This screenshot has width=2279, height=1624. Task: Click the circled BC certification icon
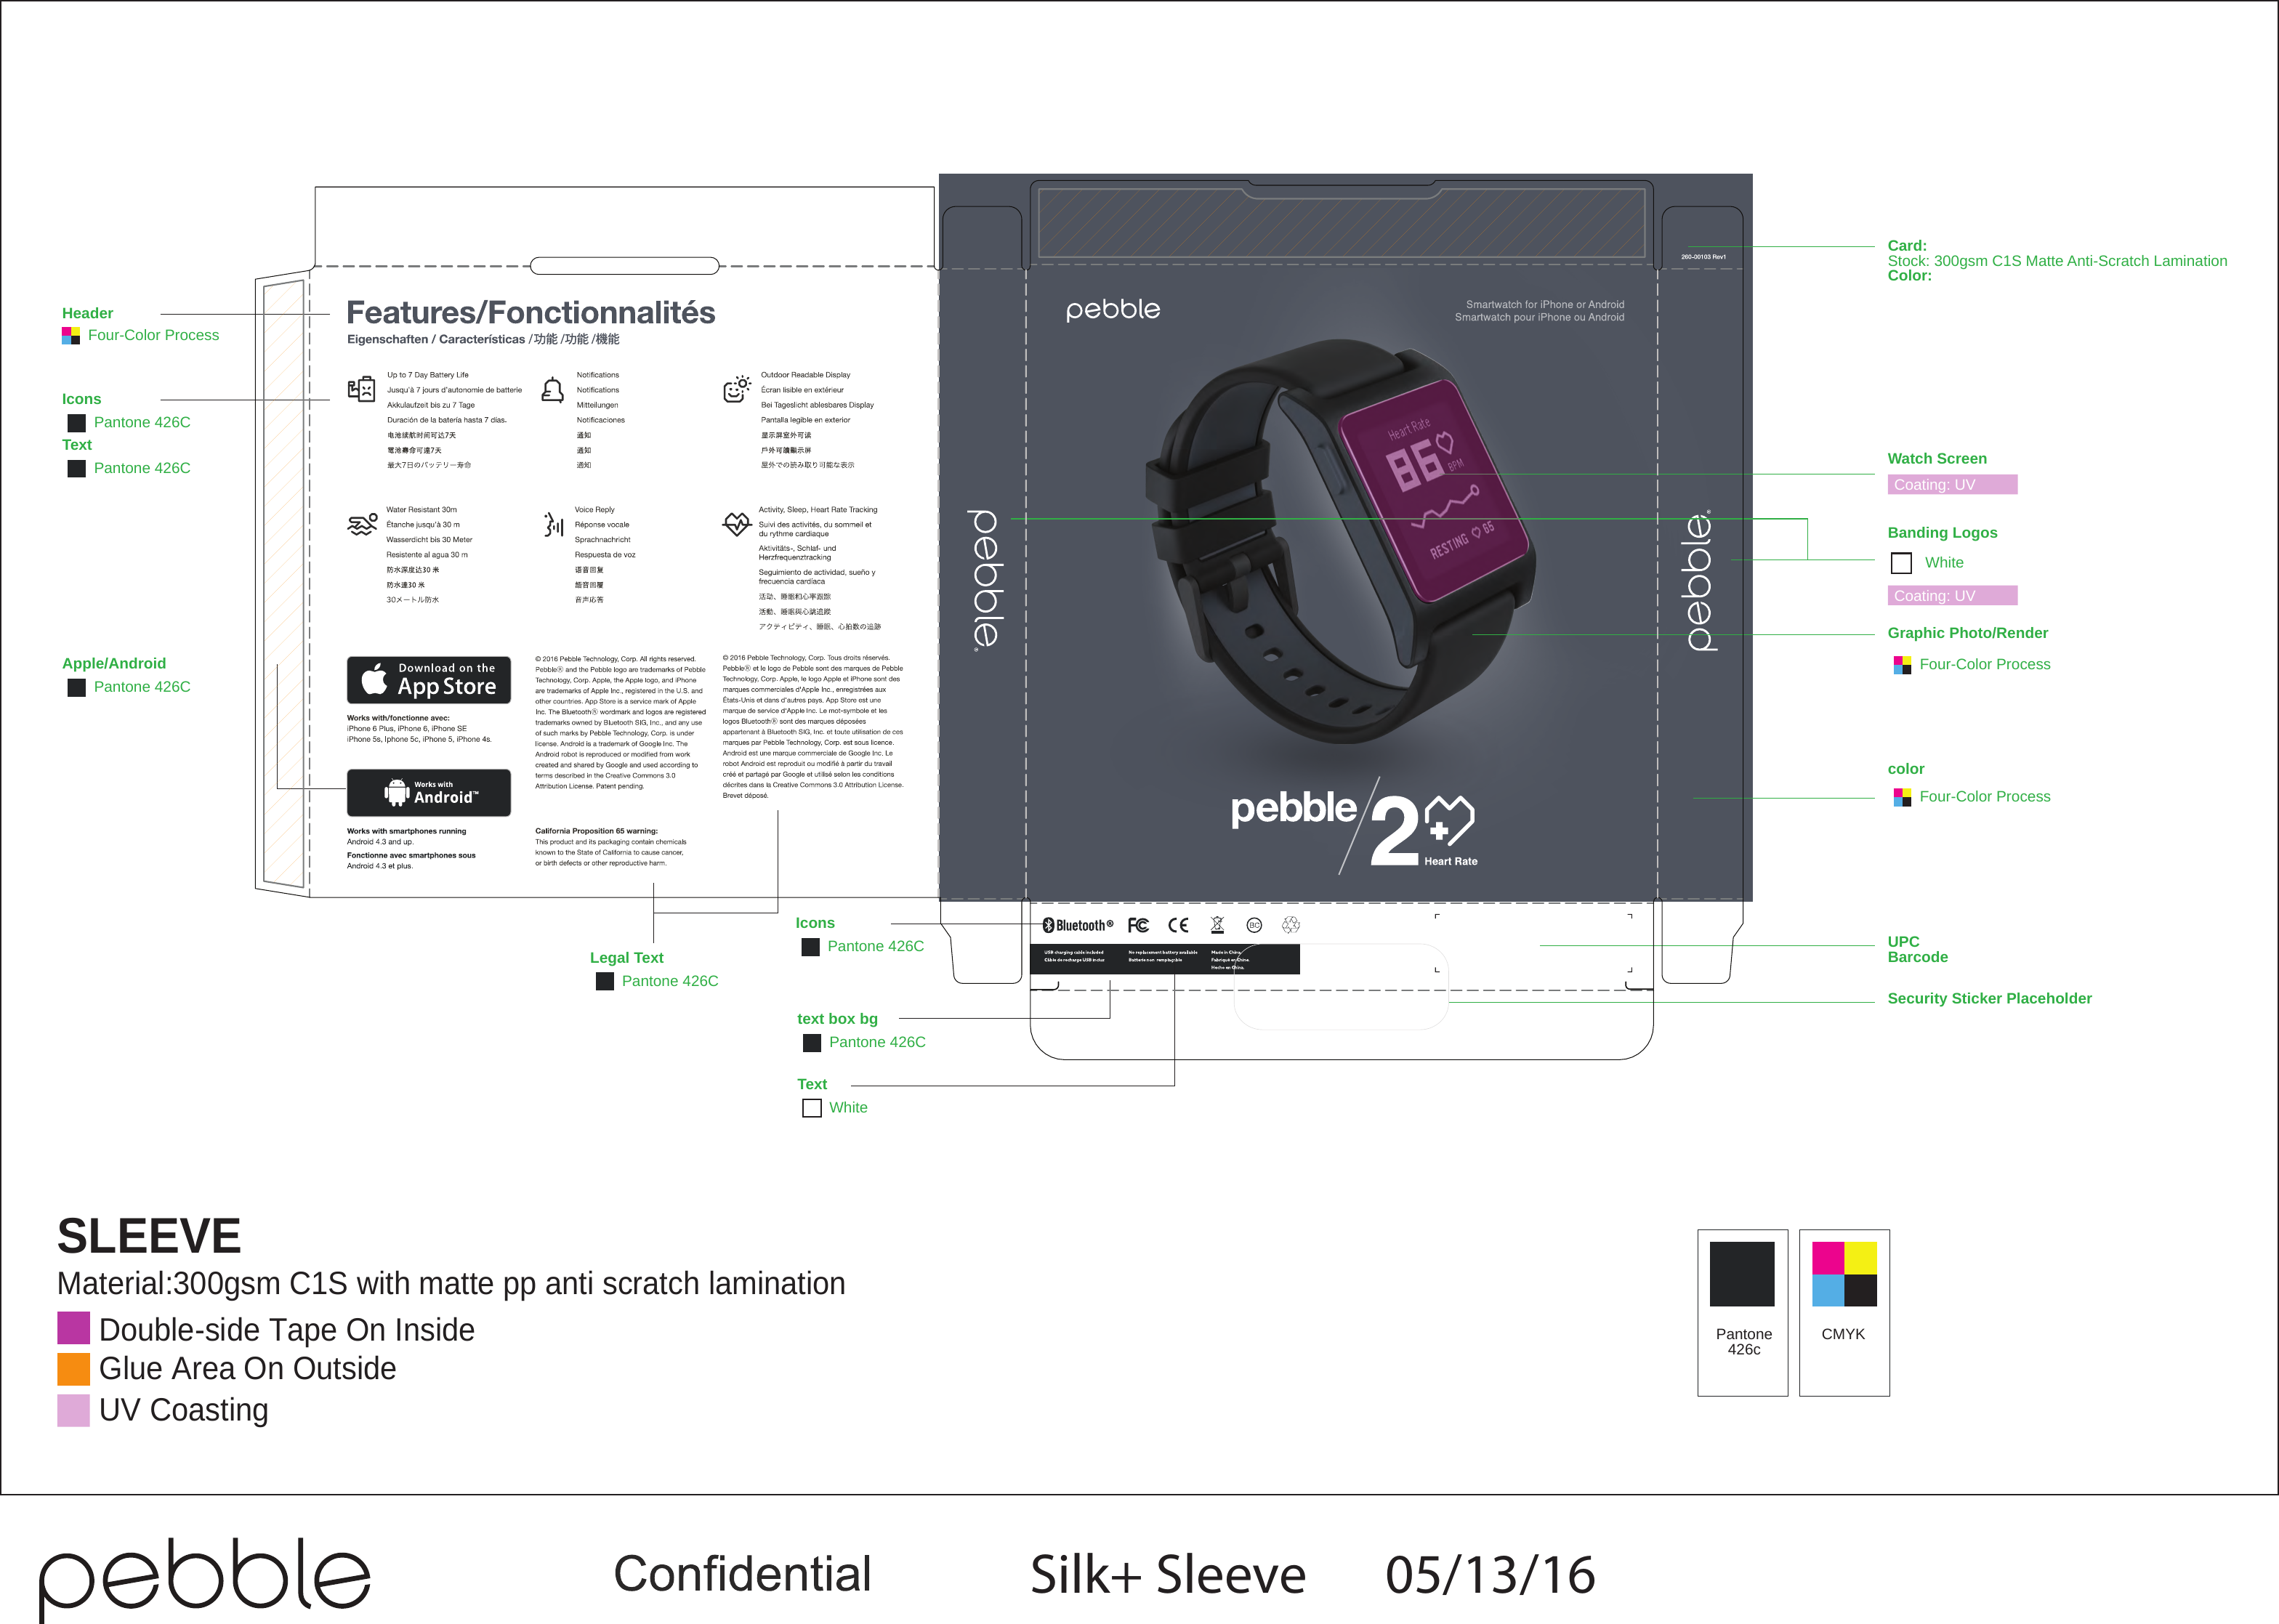[x=1254, y=925]
